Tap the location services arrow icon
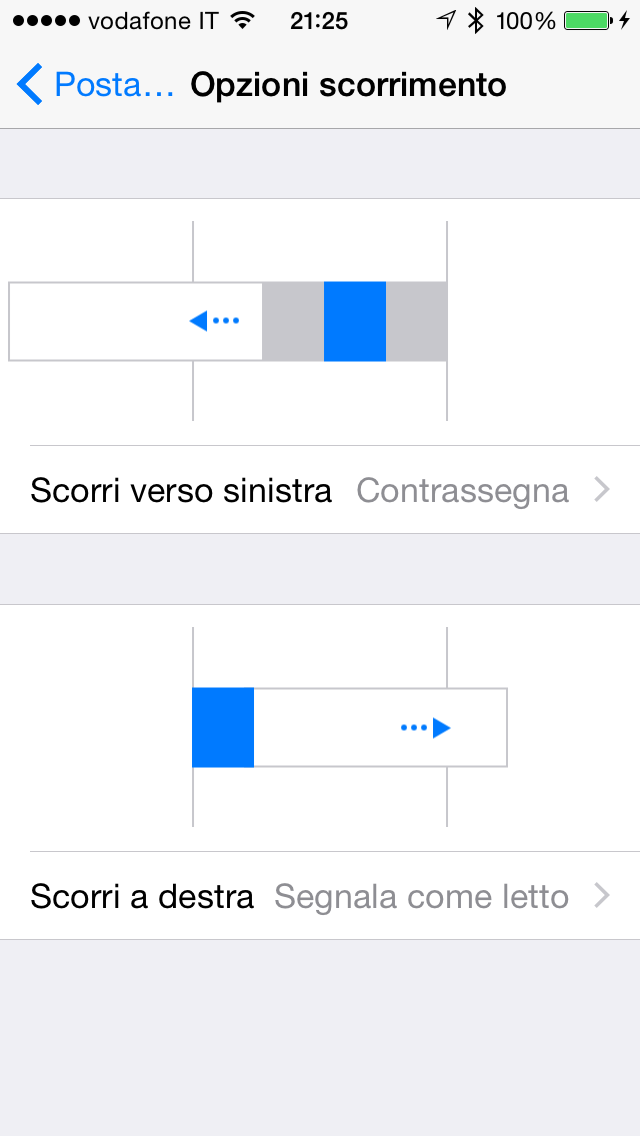Viewport: 640px width, 1136px height. [x=446, y=20]
